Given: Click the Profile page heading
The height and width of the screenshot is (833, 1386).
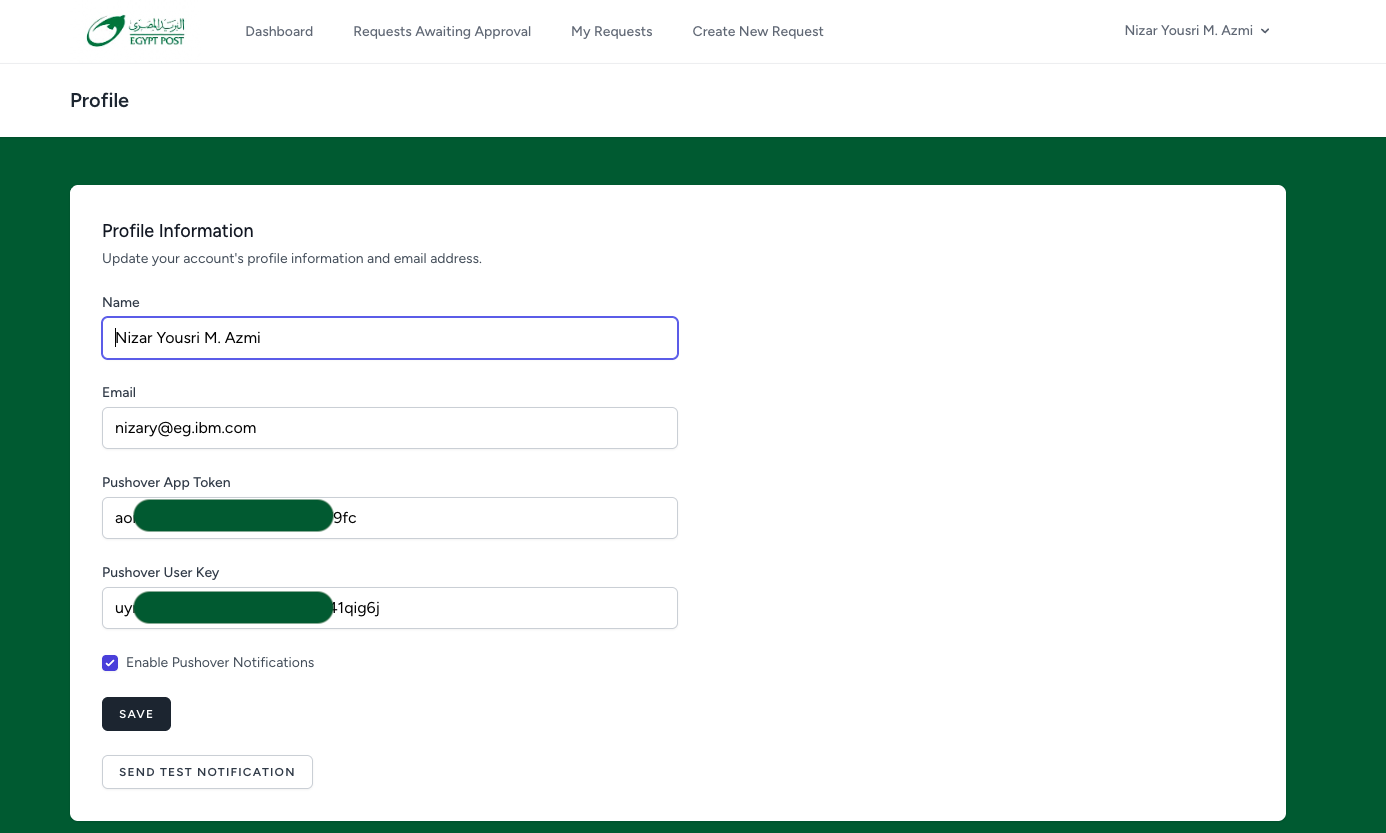Looking at the screenshot, I should (x=99, y=101).
